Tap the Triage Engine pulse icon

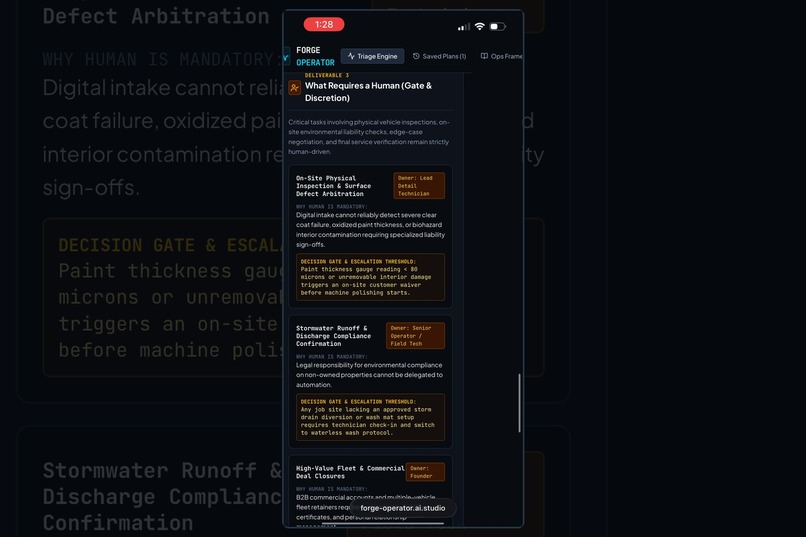tap(351, 56)
